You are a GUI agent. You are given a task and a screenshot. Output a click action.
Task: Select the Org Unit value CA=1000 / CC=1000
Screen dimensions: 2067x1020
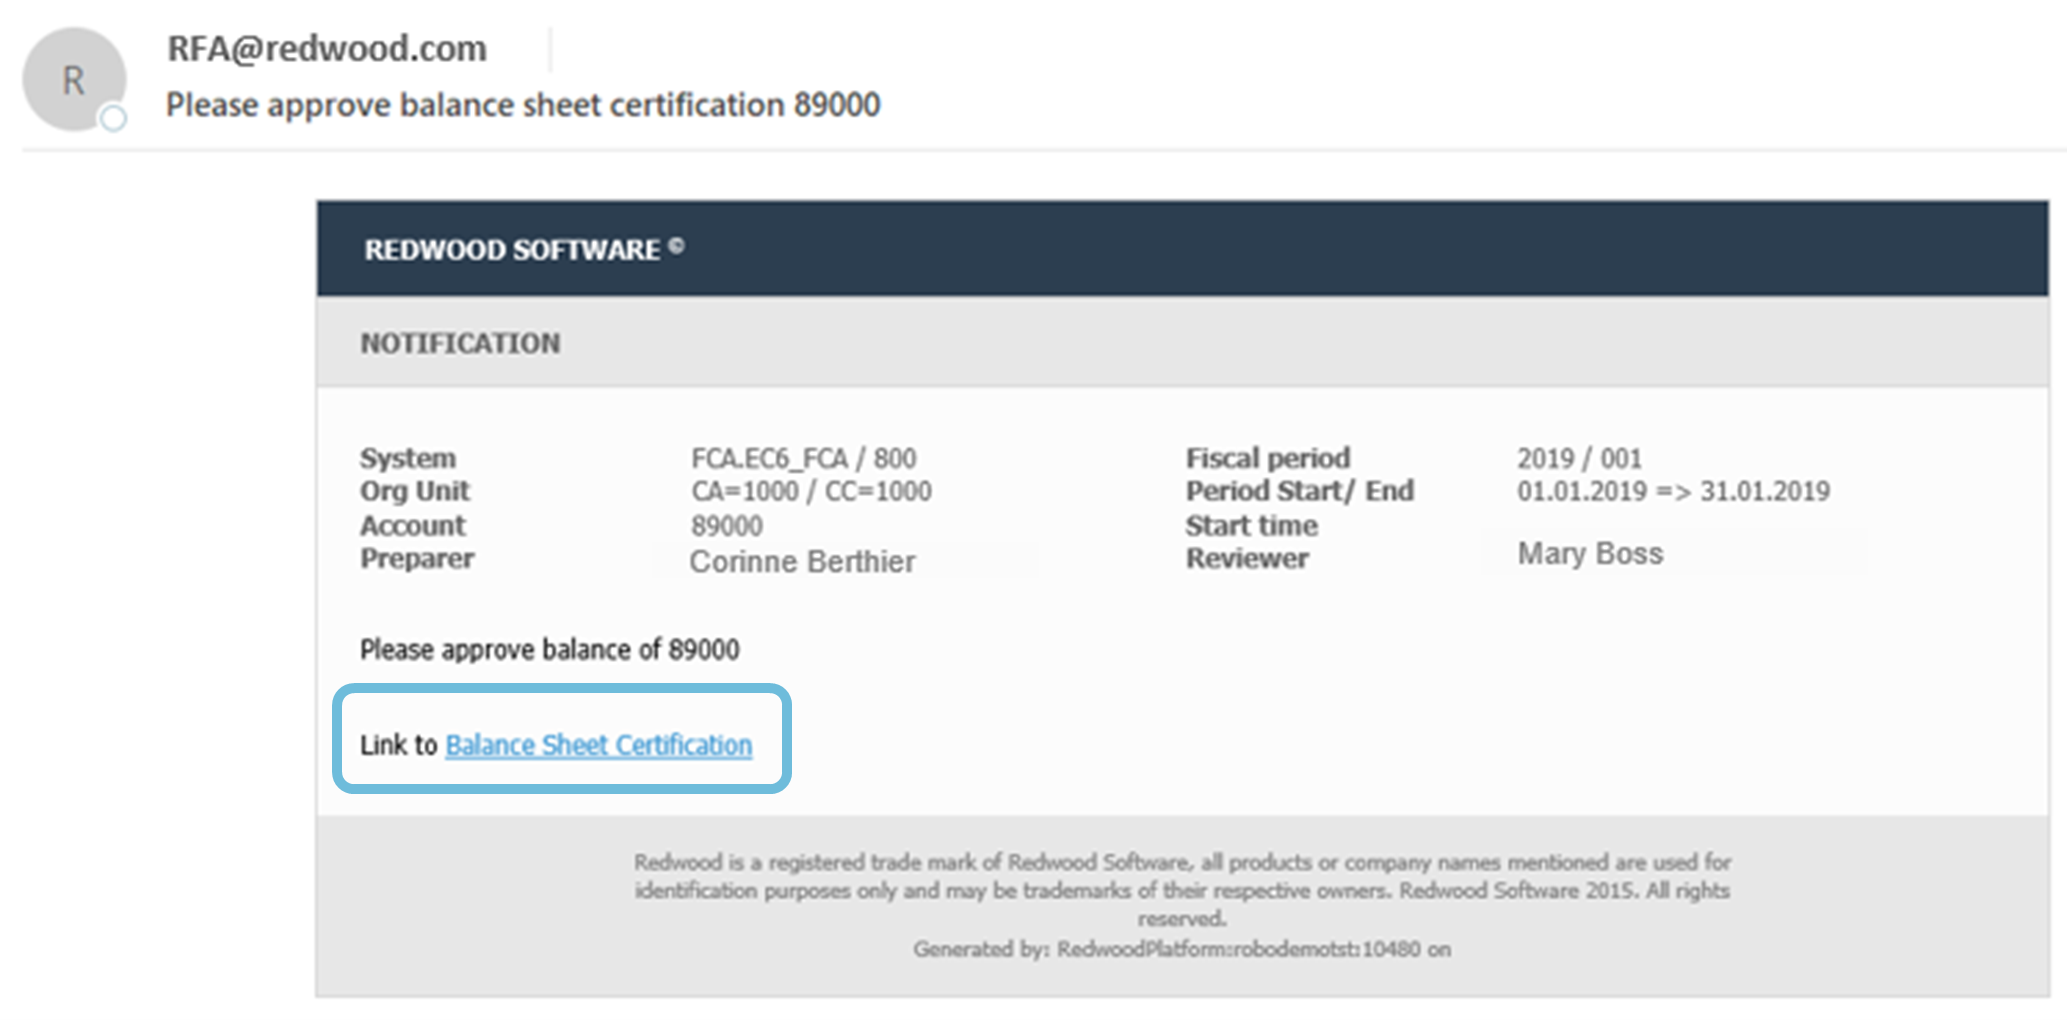click(x=811, y=491)
